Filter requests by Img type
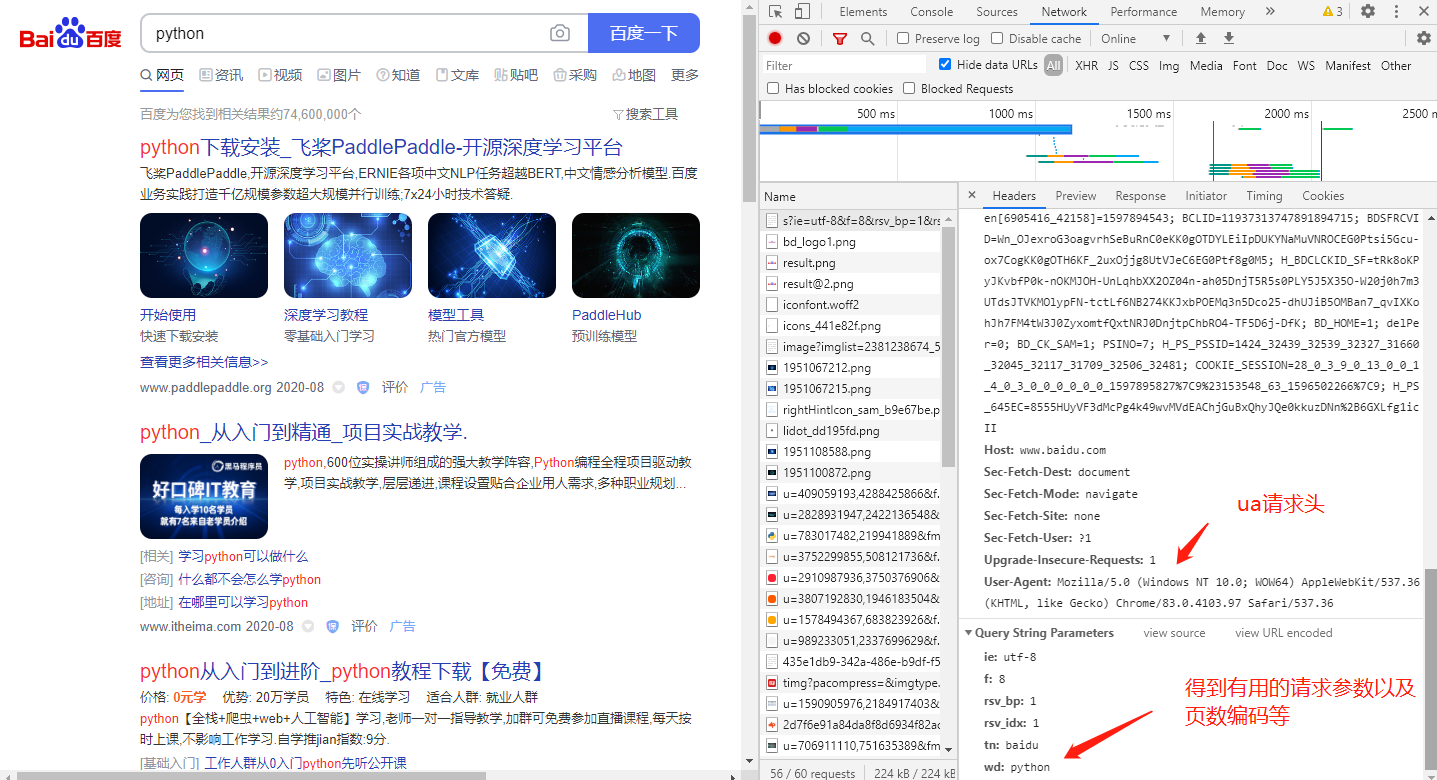1437x780 pixels. pyautogui.click(x=1168, y=65)
